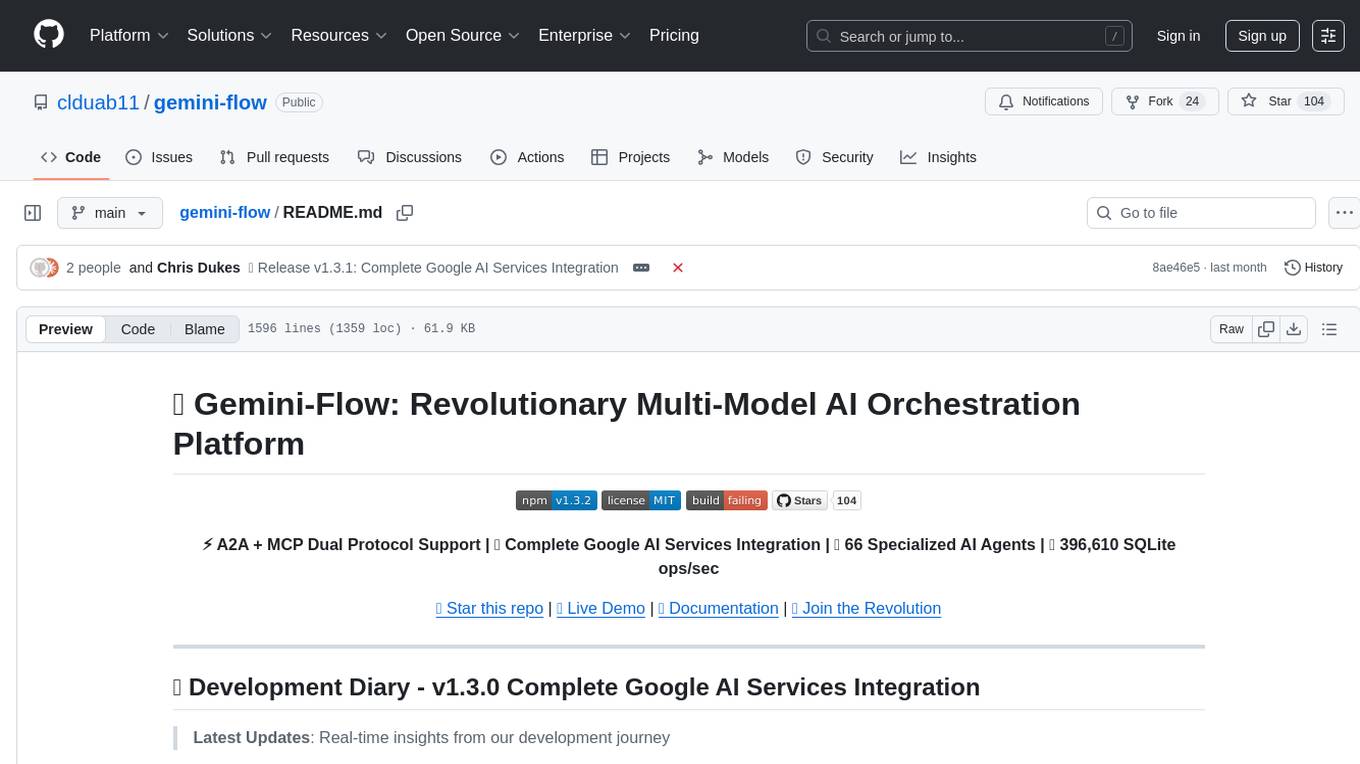Click the Notifications bell button
This screenshot has height=764, width=1360.
click(x=1044, y=101)
